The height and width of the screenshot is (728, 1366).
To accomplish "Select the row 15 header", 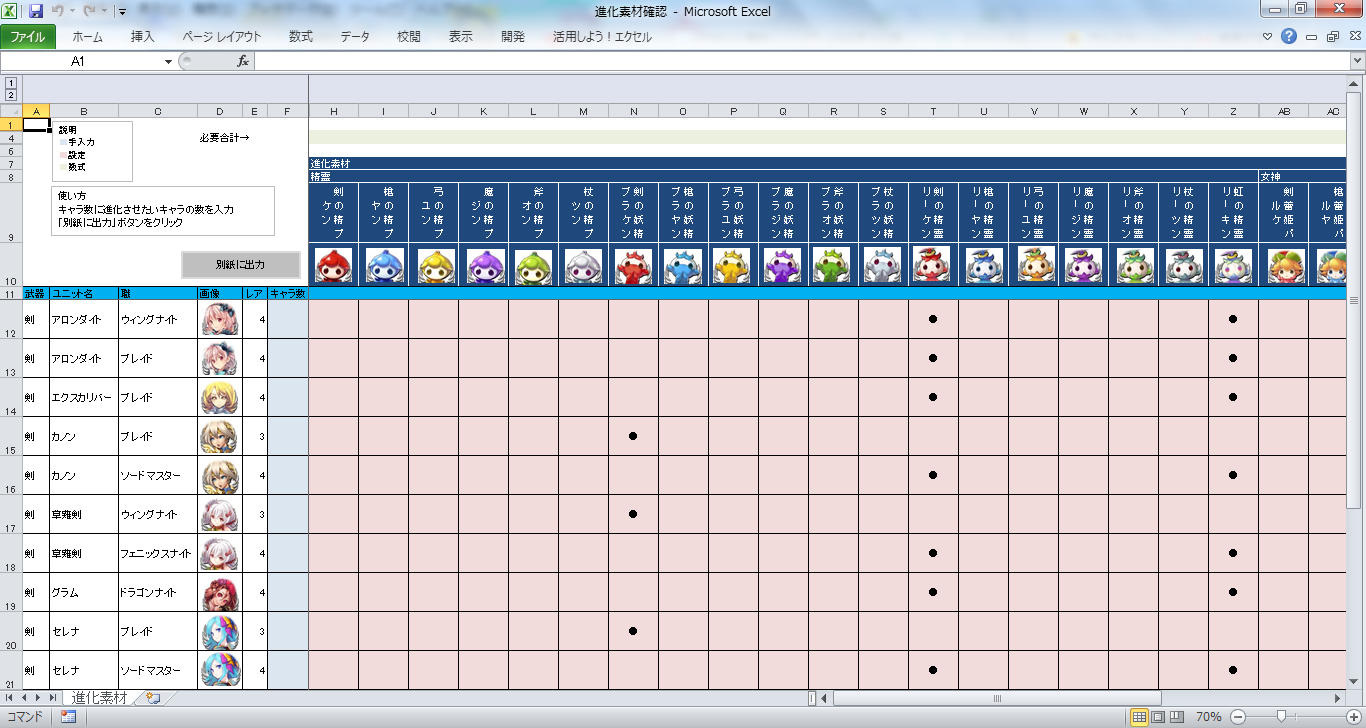I will coord(11,436).
